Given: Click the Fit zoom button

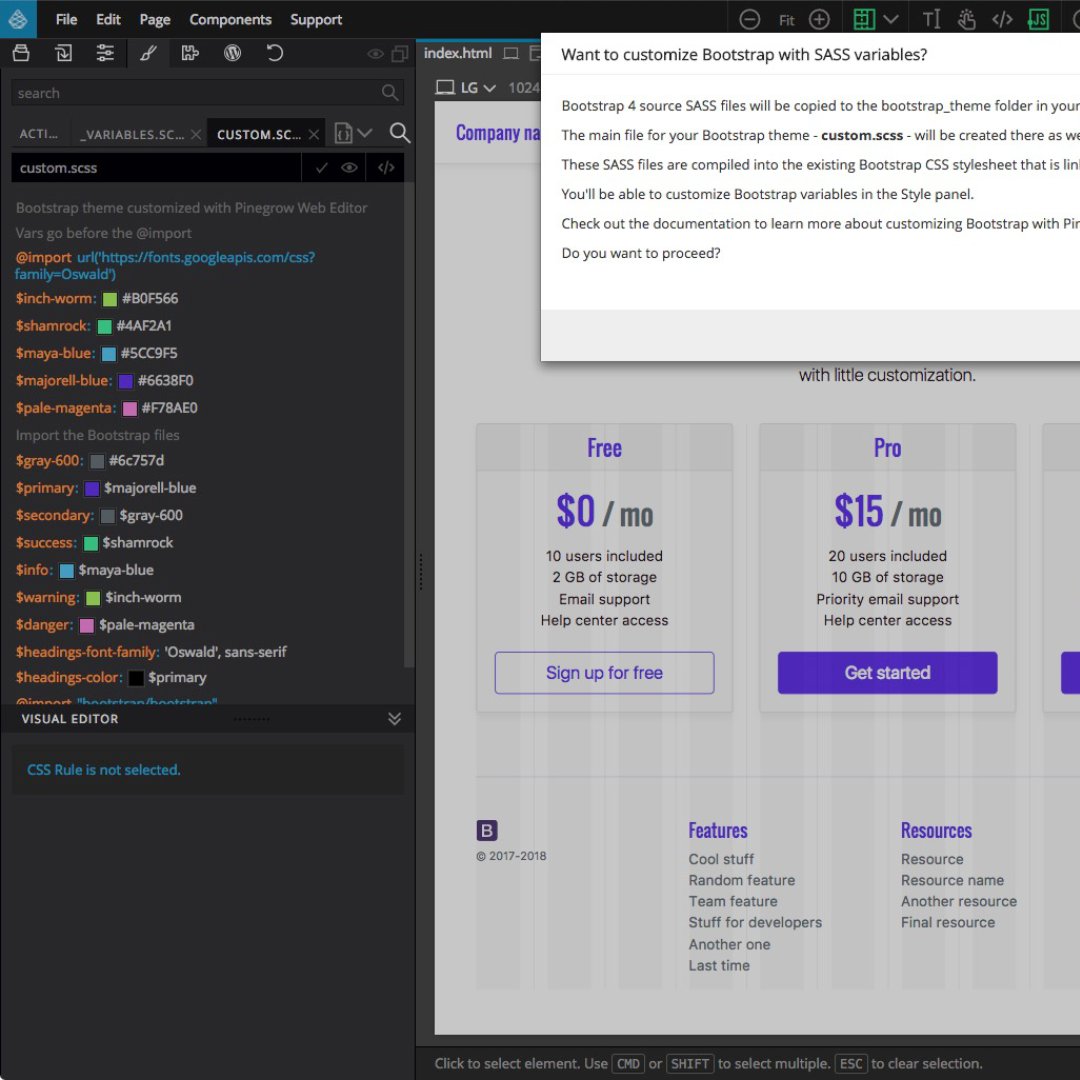Looking at the screenshot, I should (787, 20).
